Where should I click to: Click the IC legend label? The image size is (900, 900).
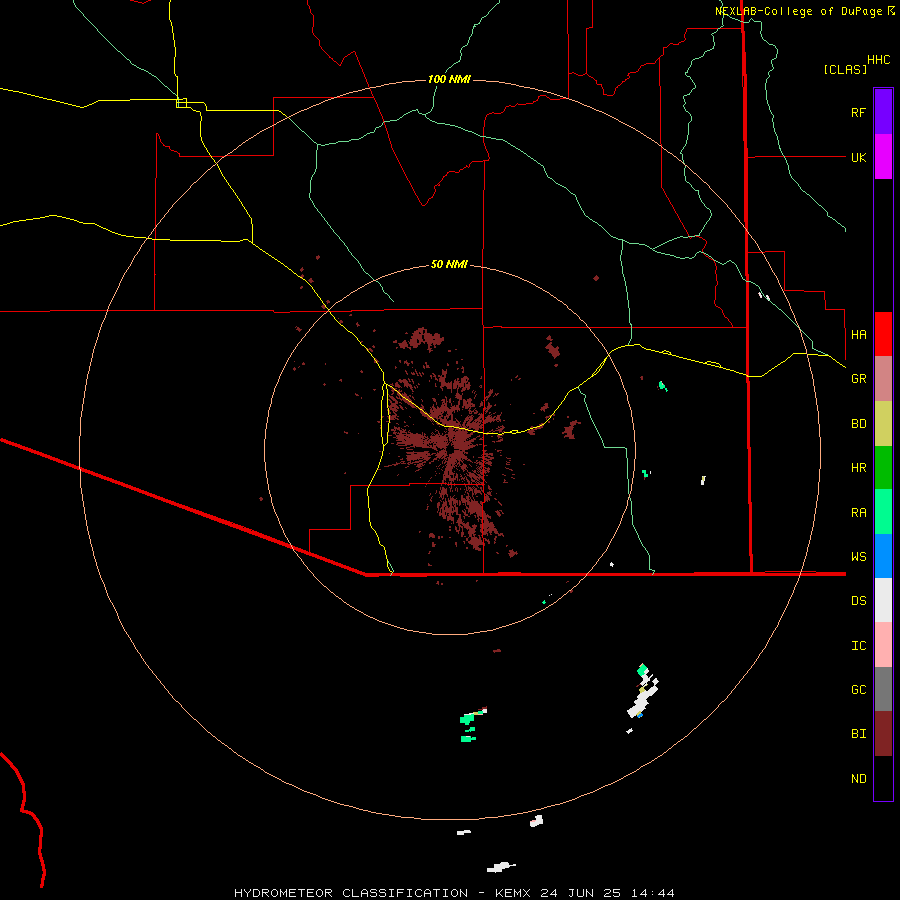[858, 646]
